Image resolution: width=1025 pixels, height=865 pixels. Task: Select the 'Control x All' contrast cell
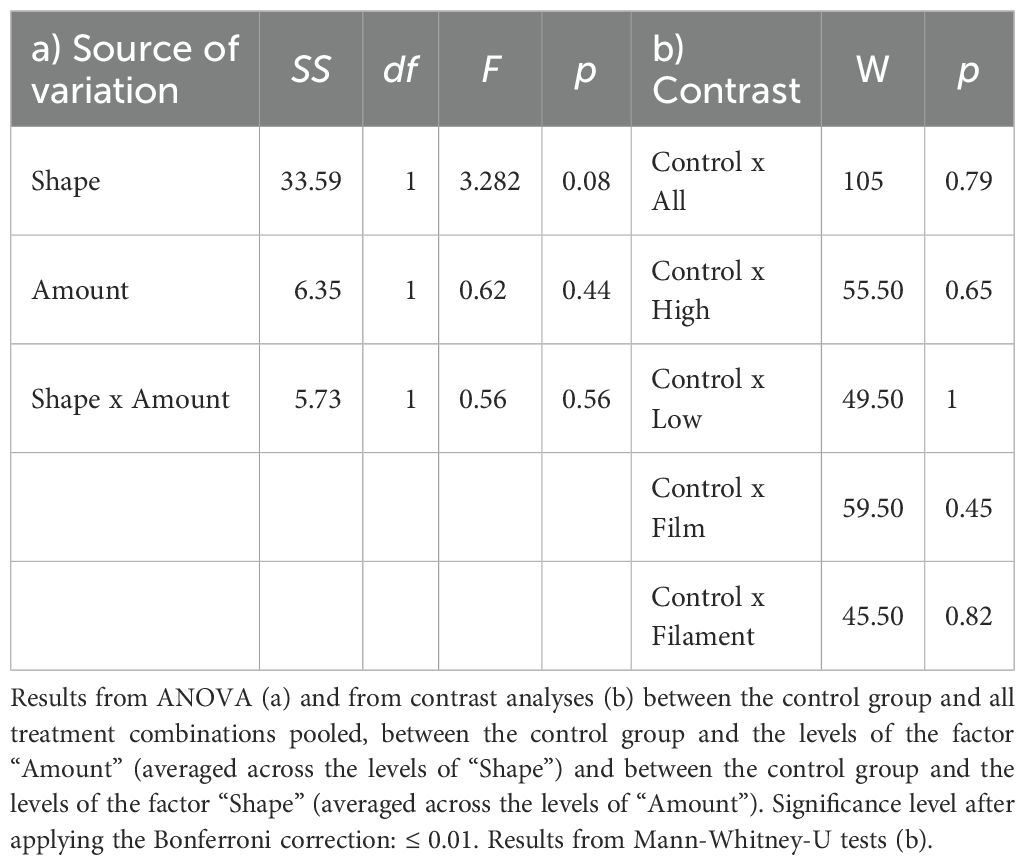[708, 181]
